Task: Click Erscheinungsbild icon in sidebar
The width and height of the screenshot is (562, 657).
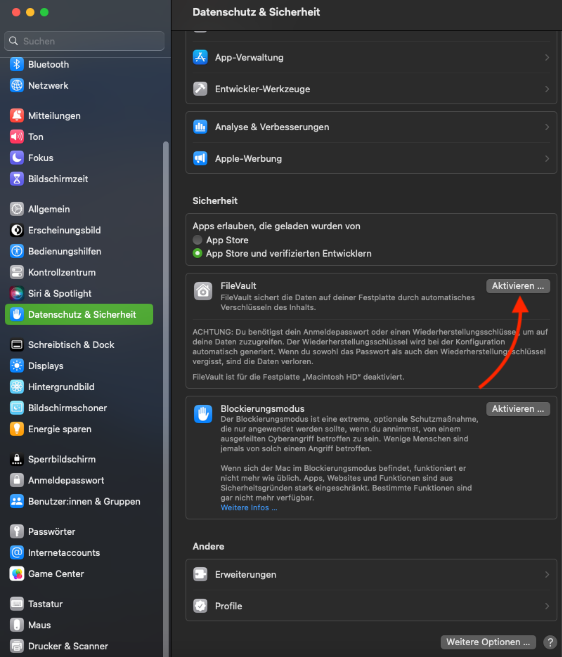Action: tap(17, 230)
